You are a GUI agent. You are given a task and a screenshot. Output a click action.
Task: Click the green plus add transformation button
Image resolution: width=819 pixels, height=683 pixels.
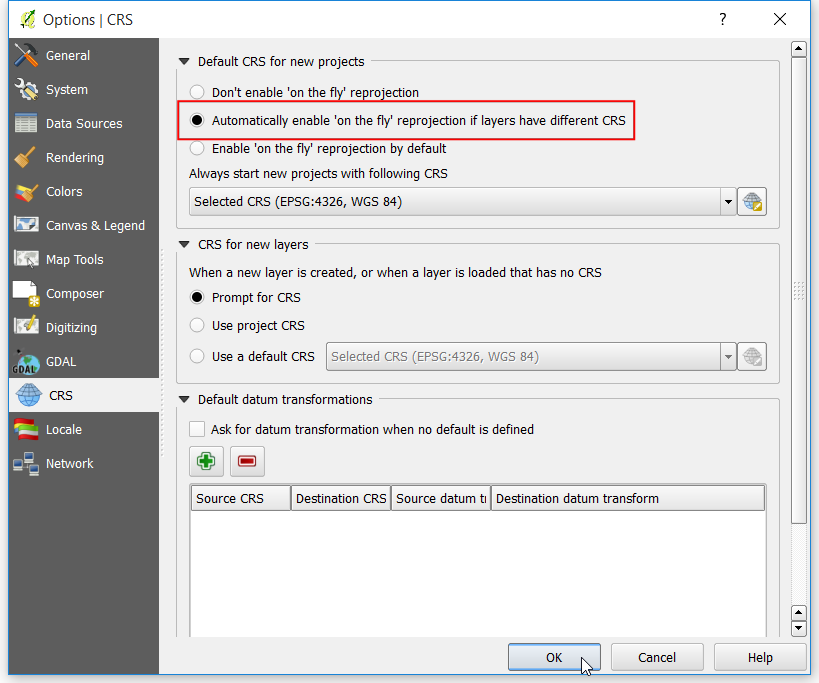coord(206,461)
